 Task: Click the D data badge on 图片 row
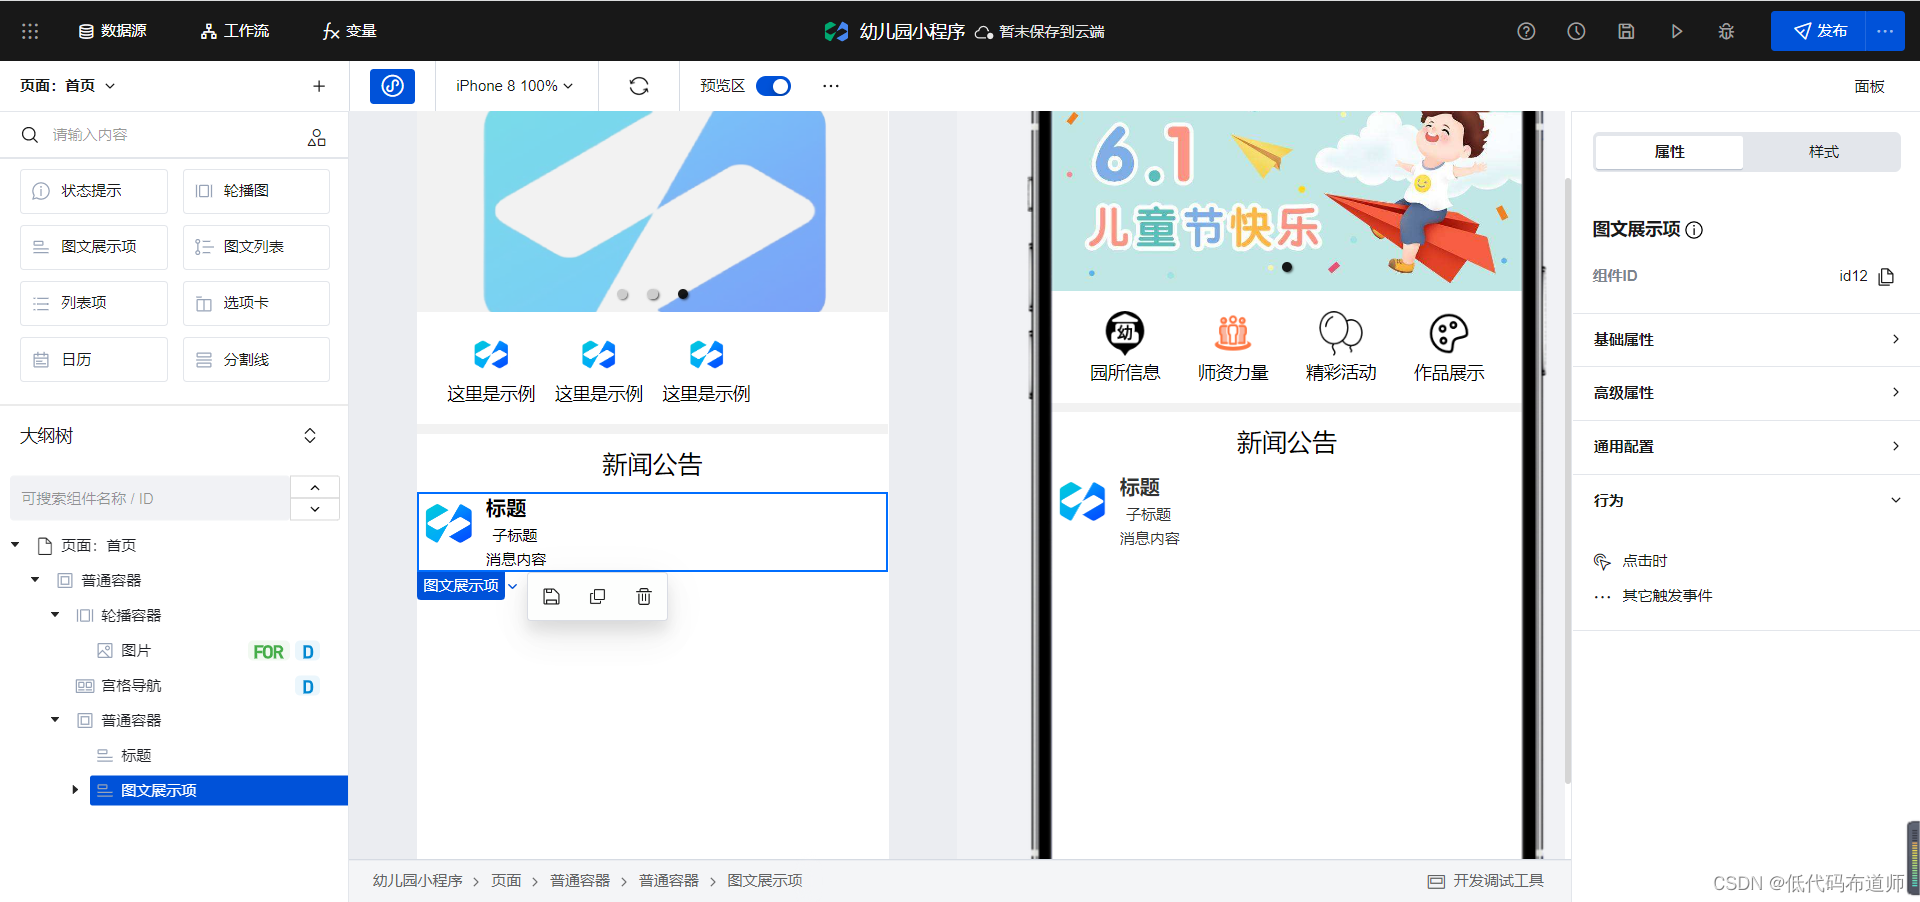[308, 652]
